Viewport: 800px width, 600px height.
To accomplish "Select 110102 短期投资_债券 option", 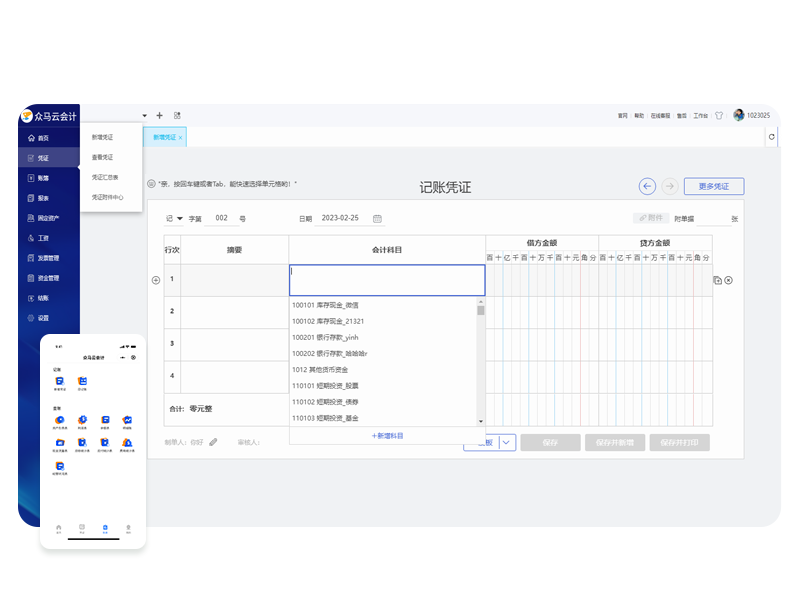I will click(x=383, y=402).
